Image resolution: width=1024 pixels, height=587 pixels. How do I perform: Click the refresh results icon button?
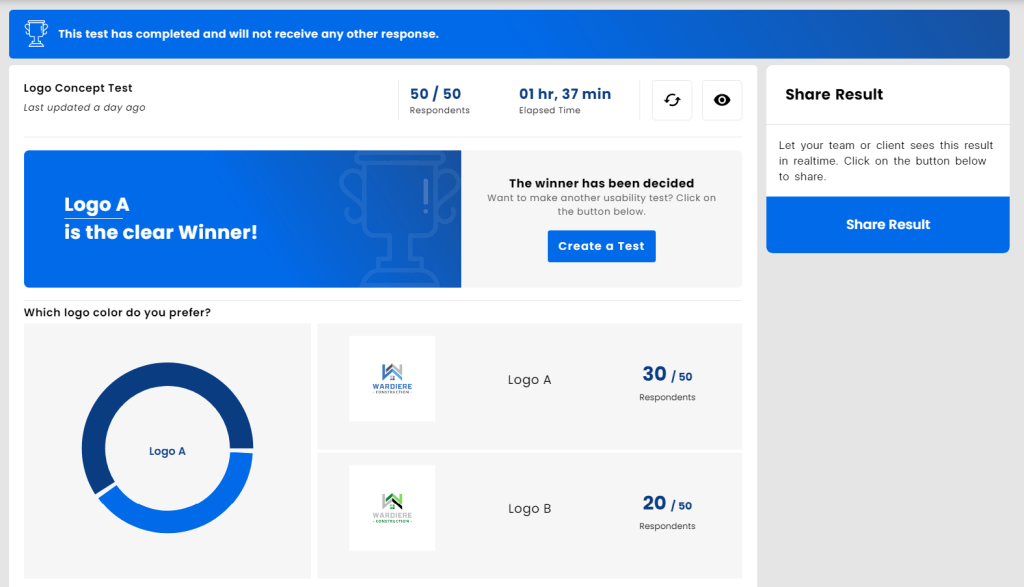(x=672, y=100)
